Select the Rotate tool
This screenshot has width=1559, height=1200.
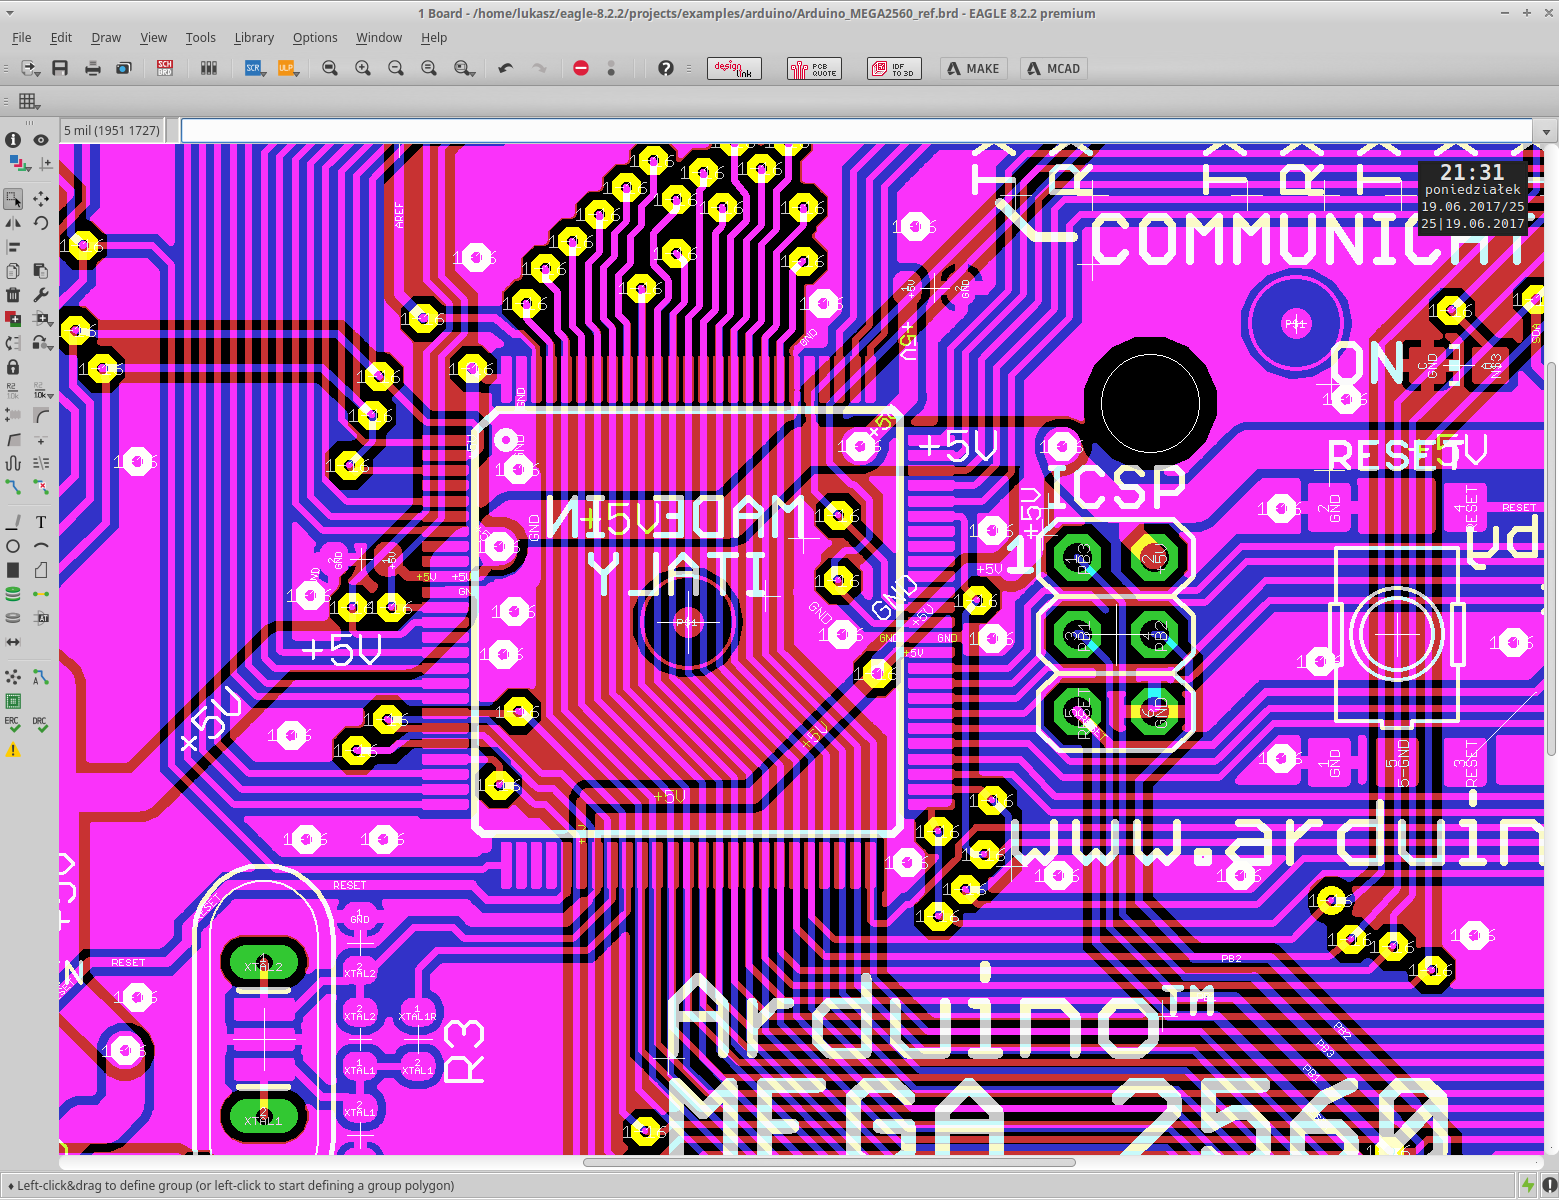coord(41,222)
